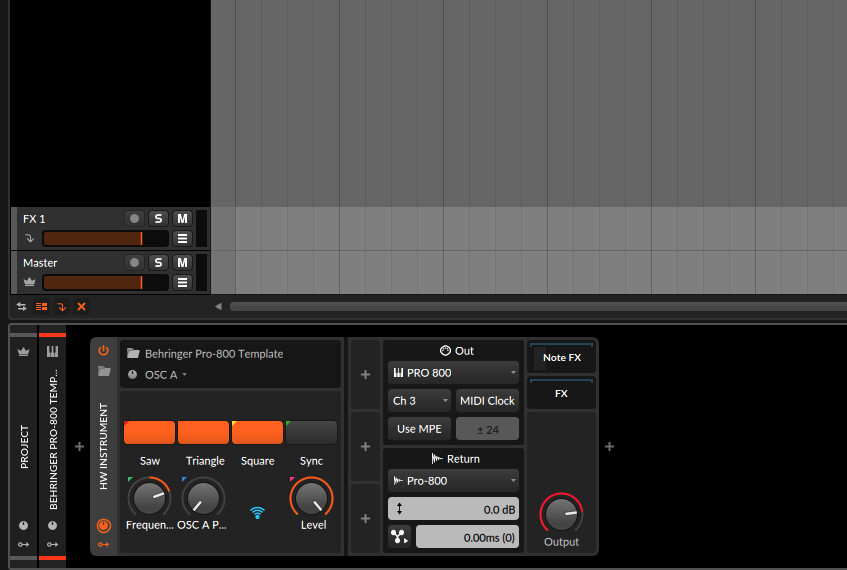Image resolution: width=847 pixels, height=570 pixels.
Task: Mute the Master track
Action: (x=183, y=263)
